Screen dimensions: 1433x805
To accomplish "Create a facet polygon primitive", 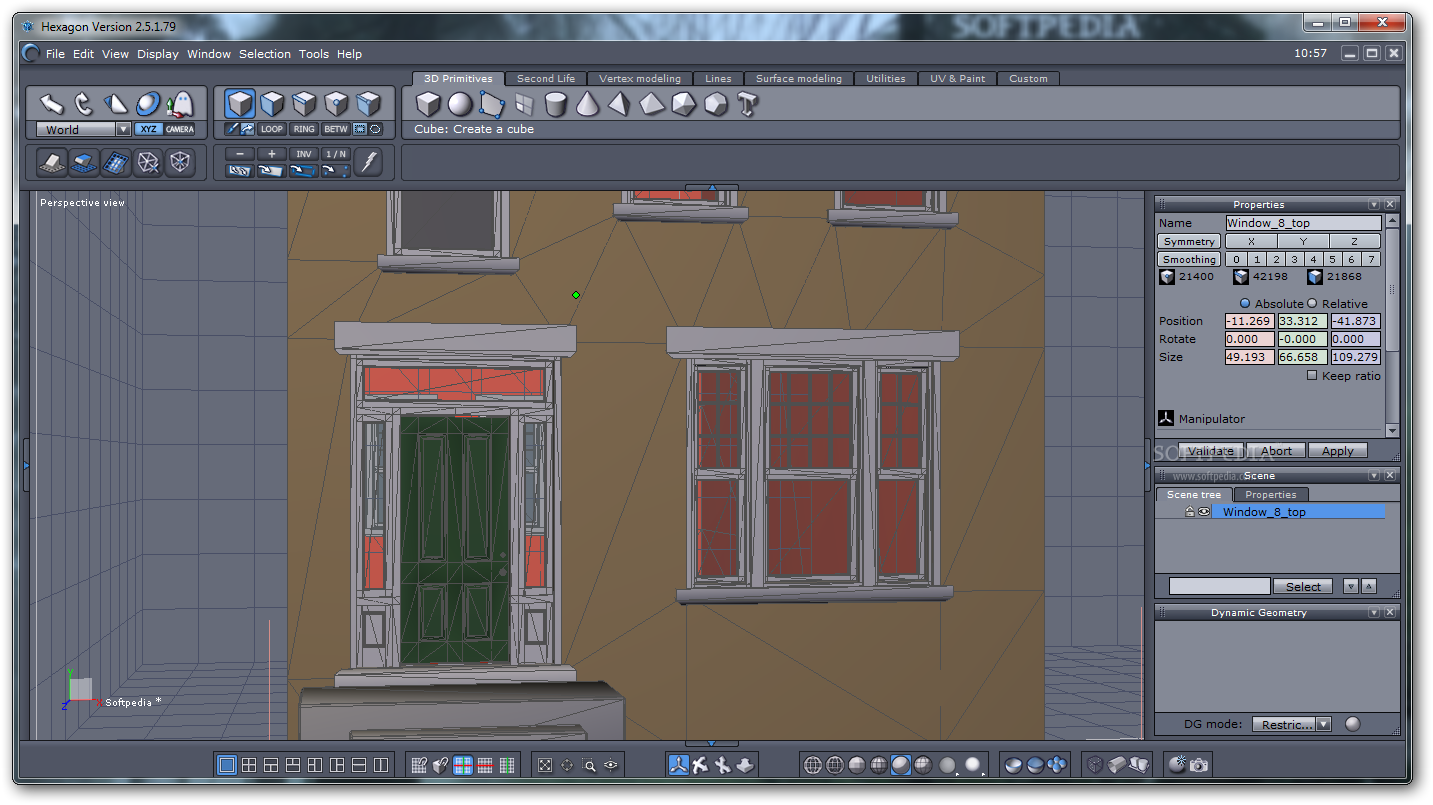I will (492, 104).
